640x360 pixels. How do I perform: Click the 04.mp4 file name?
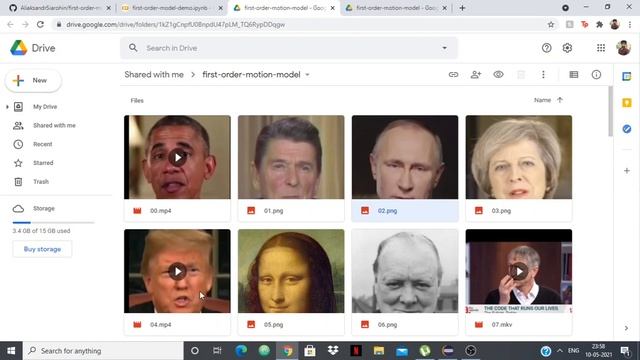160,324
